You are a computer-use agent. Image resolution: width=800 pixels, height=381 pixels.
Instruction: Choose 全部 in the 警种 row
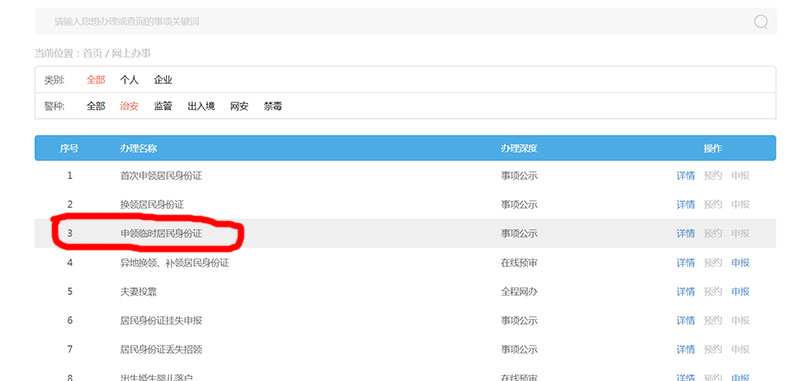[x=96, y=106]
